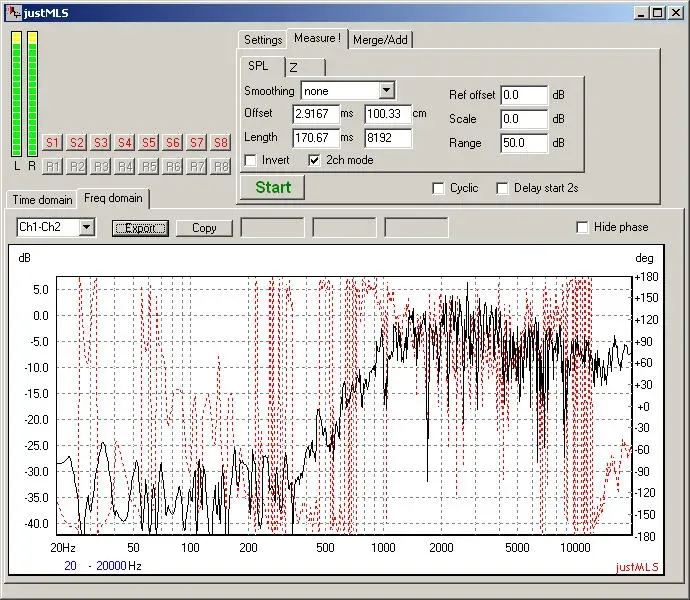Image resolution: width=690 pixels, height=600 pixels.
Task: Click the R8 recall slot button
Action: [220, 166]
